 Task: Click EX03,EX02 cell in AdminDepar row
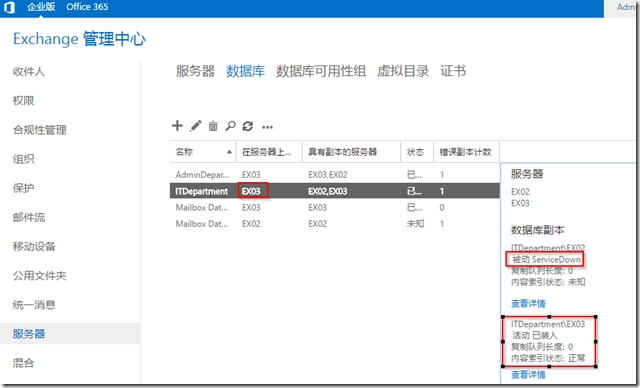[328, 175]
